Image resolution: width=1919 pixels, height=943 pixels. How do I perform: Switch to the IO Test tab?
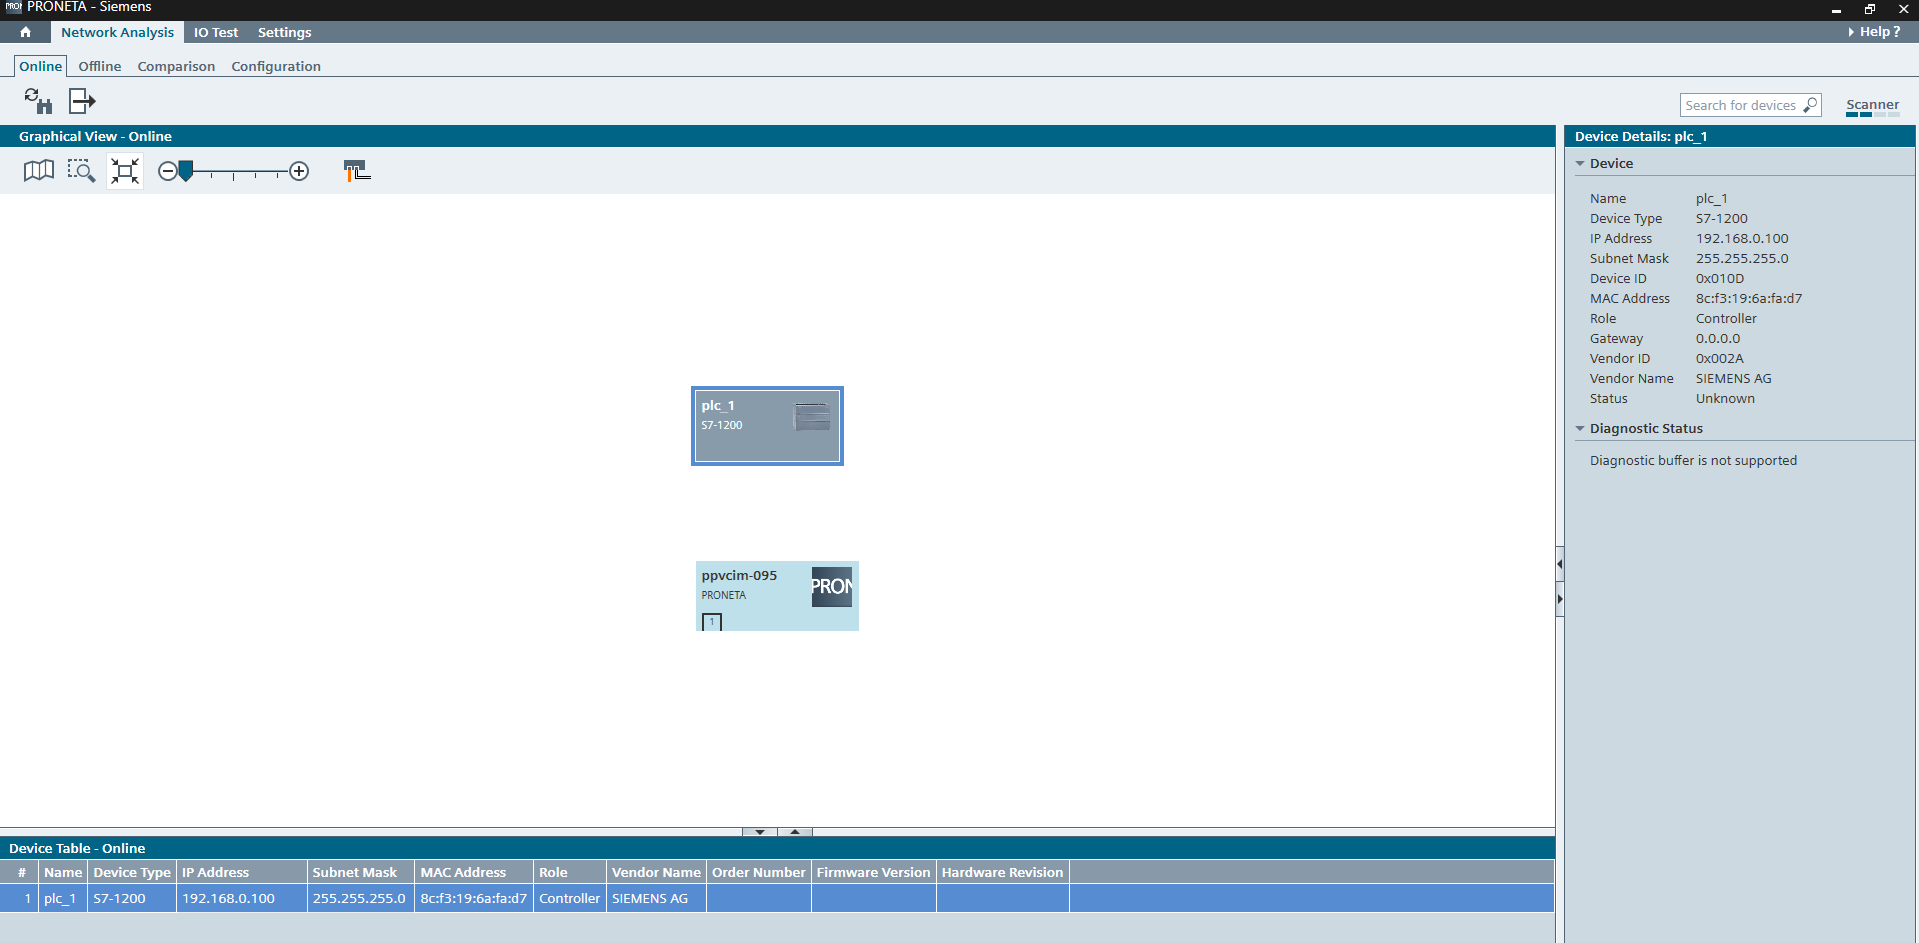click(216, 32)
